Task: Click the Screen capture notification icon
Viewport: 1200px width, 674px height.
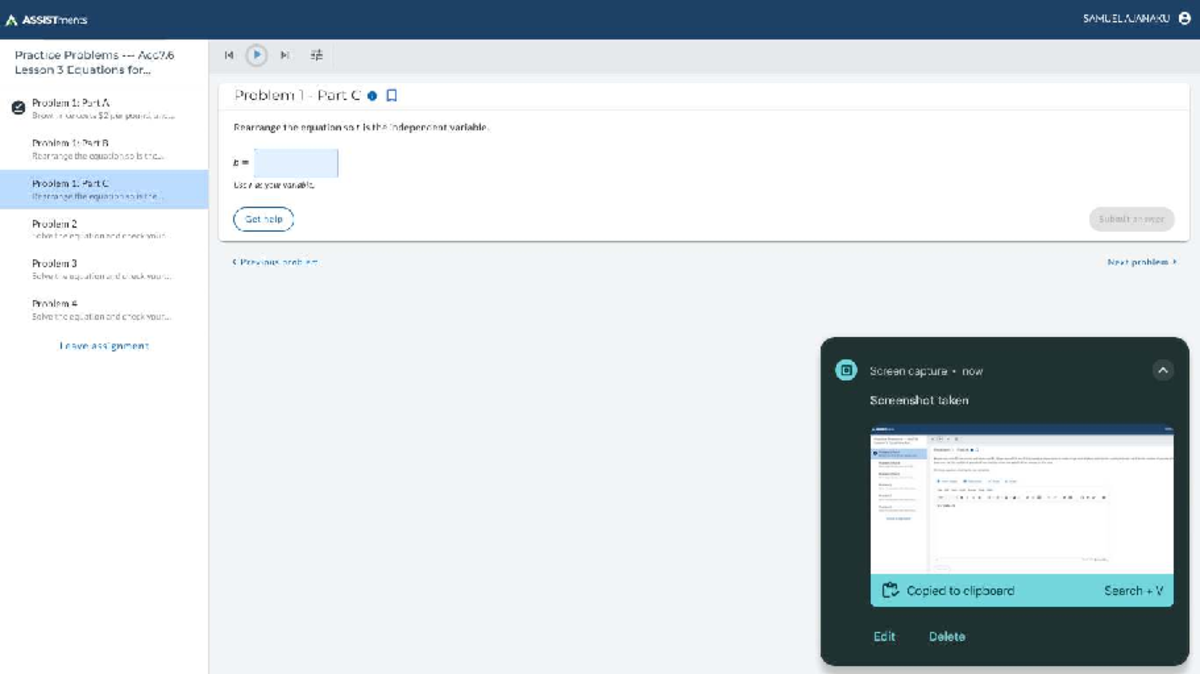Action: coord(846,370)
